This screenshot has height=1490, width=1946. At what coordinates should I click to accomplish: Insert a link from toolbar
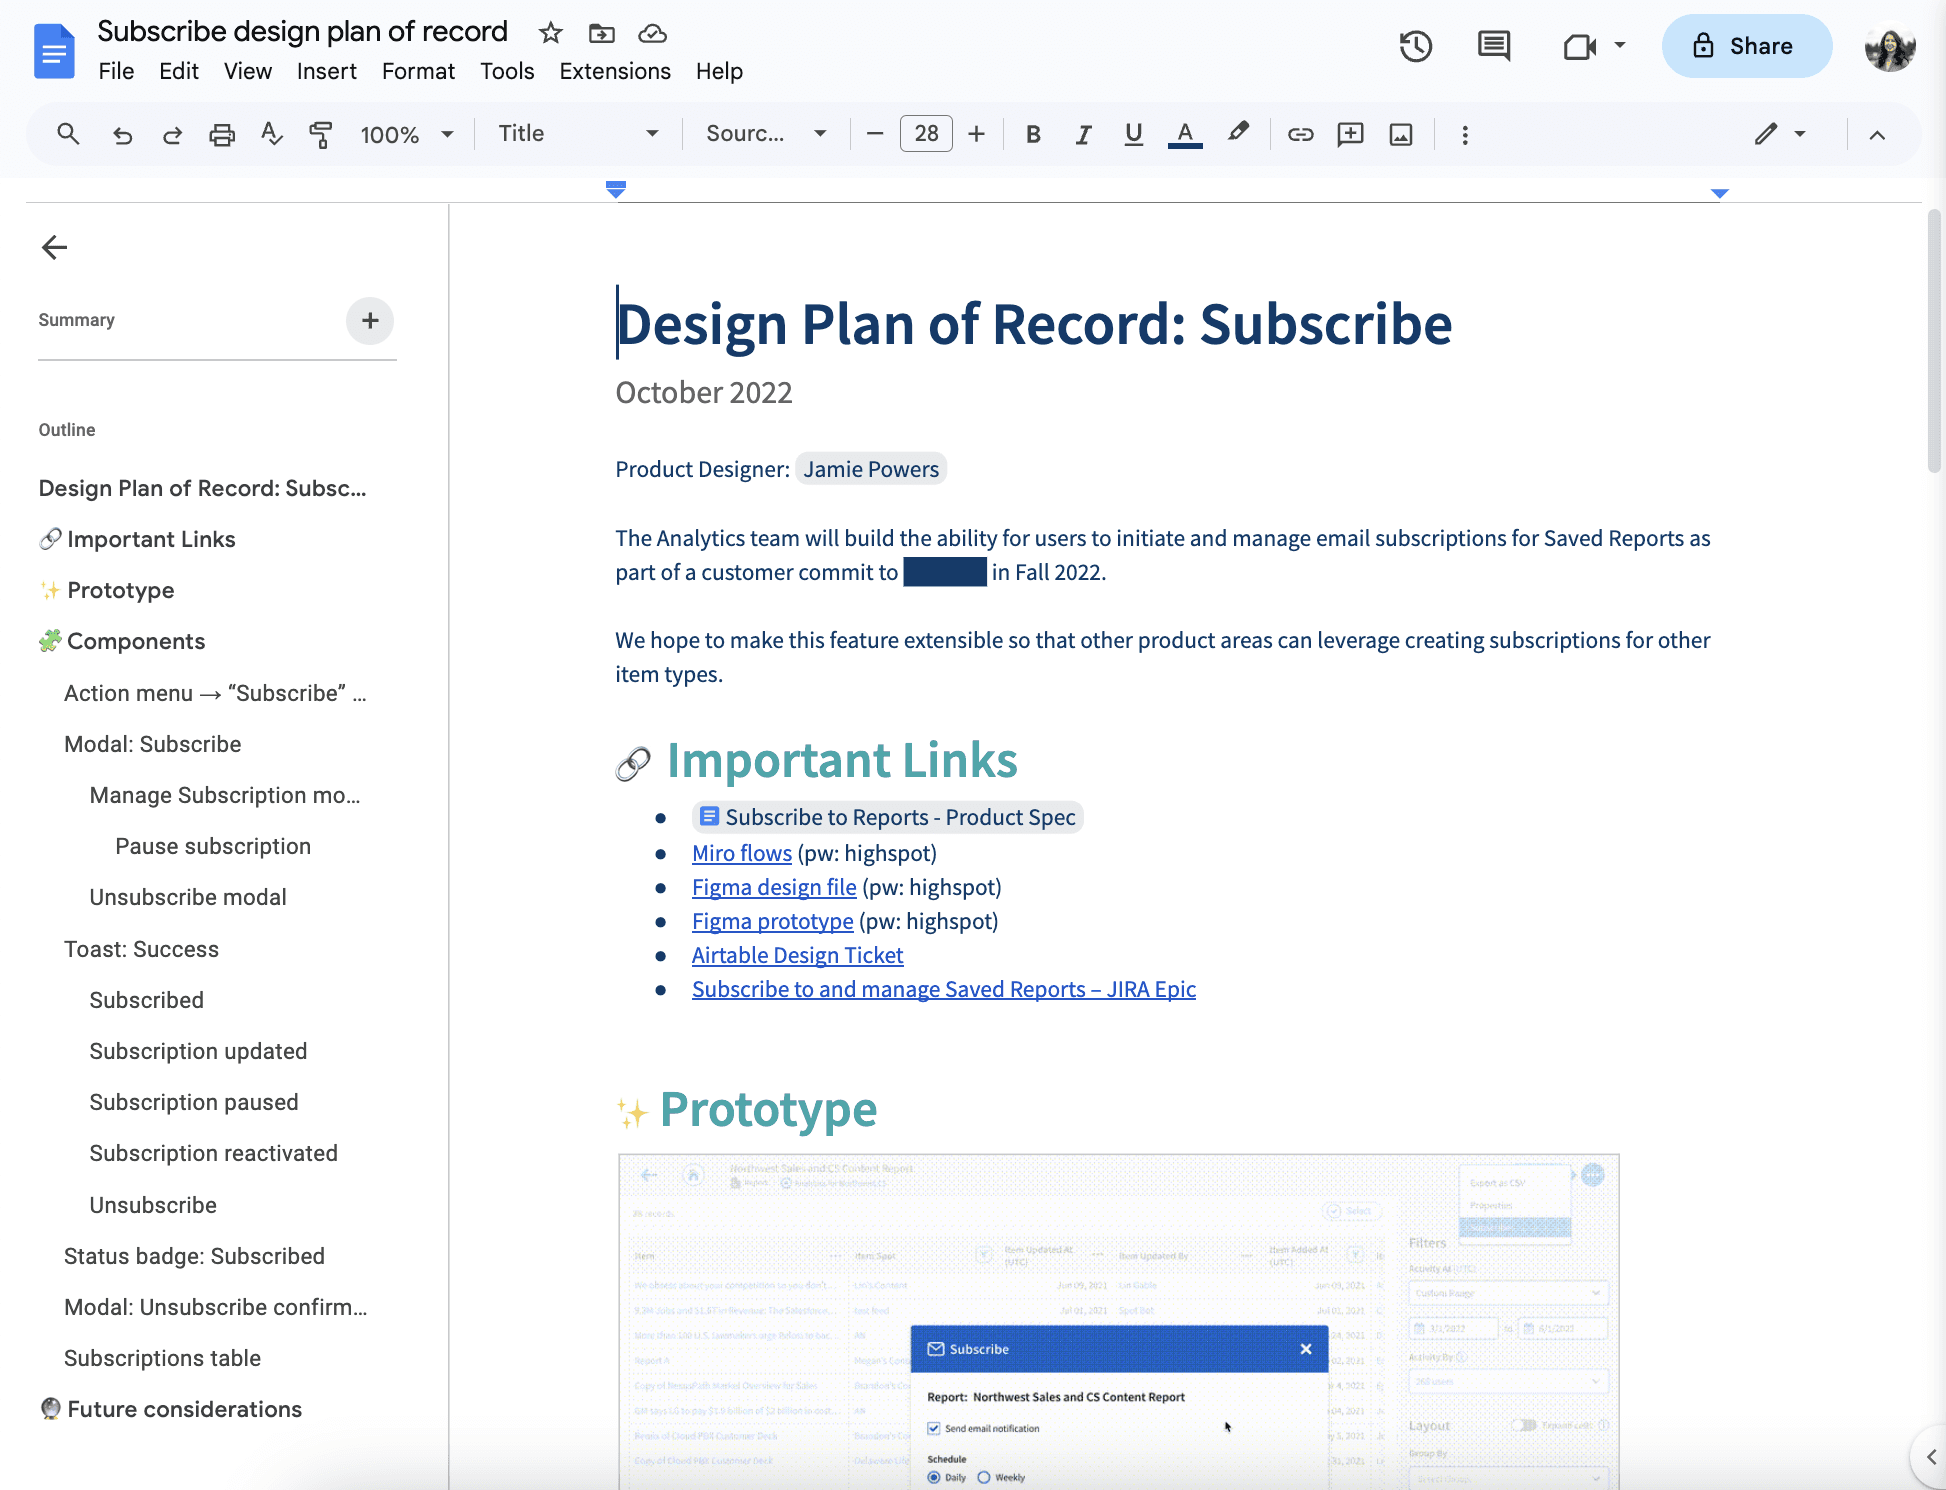click(1300, 134)
